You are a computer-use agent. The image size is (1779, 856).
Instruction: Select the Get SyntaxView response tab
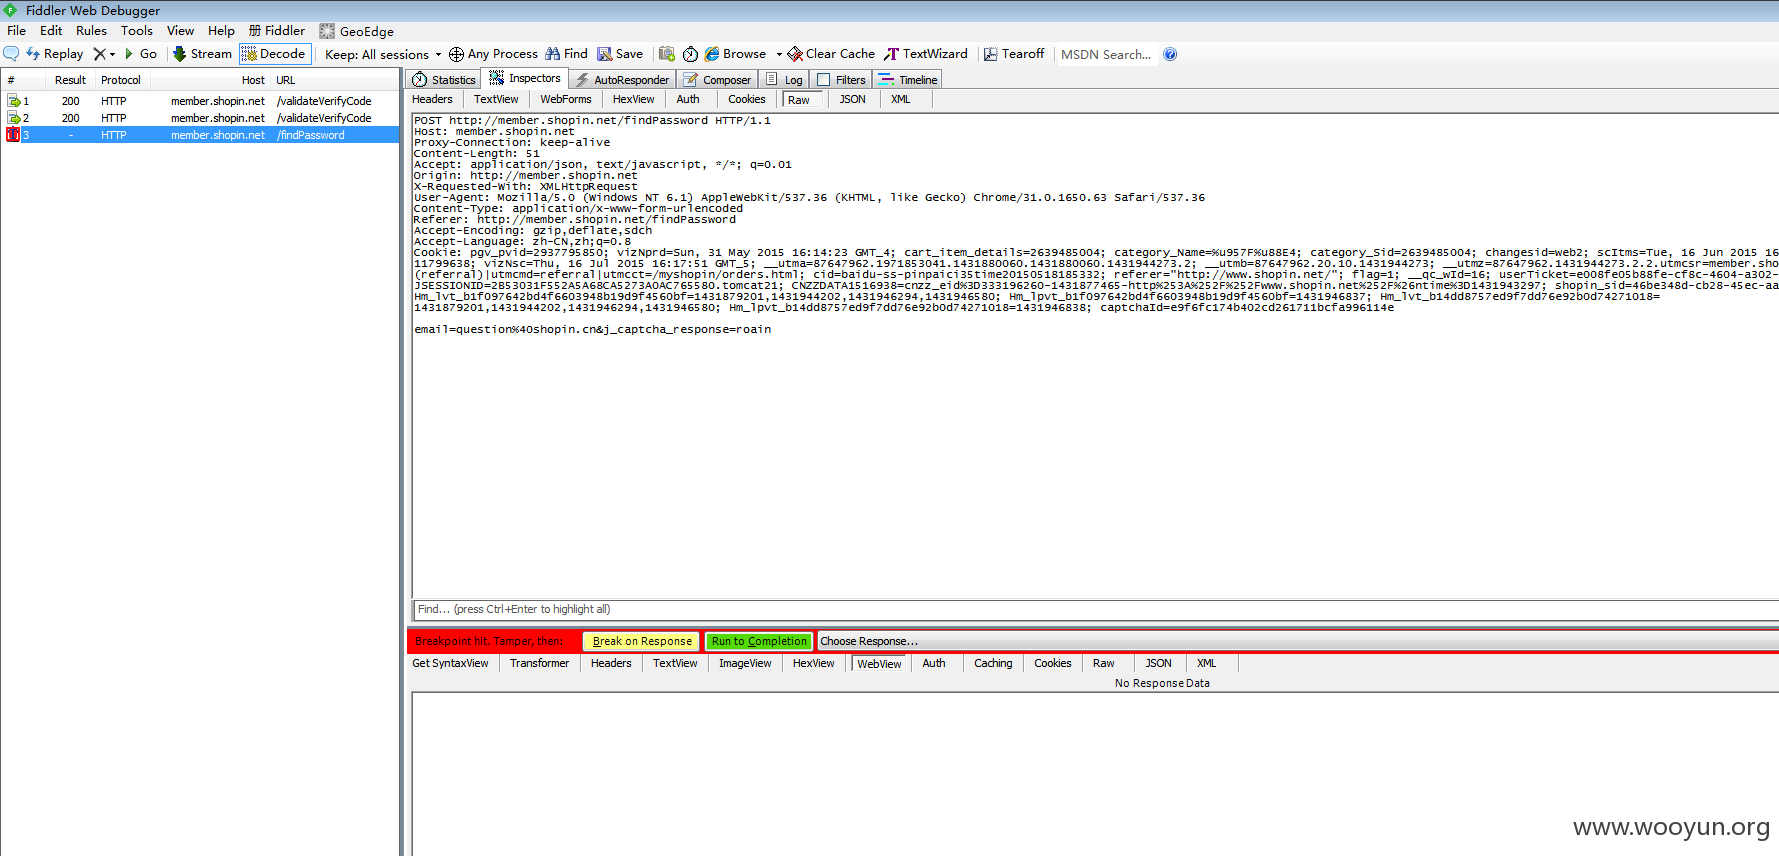tap(450, 663)
